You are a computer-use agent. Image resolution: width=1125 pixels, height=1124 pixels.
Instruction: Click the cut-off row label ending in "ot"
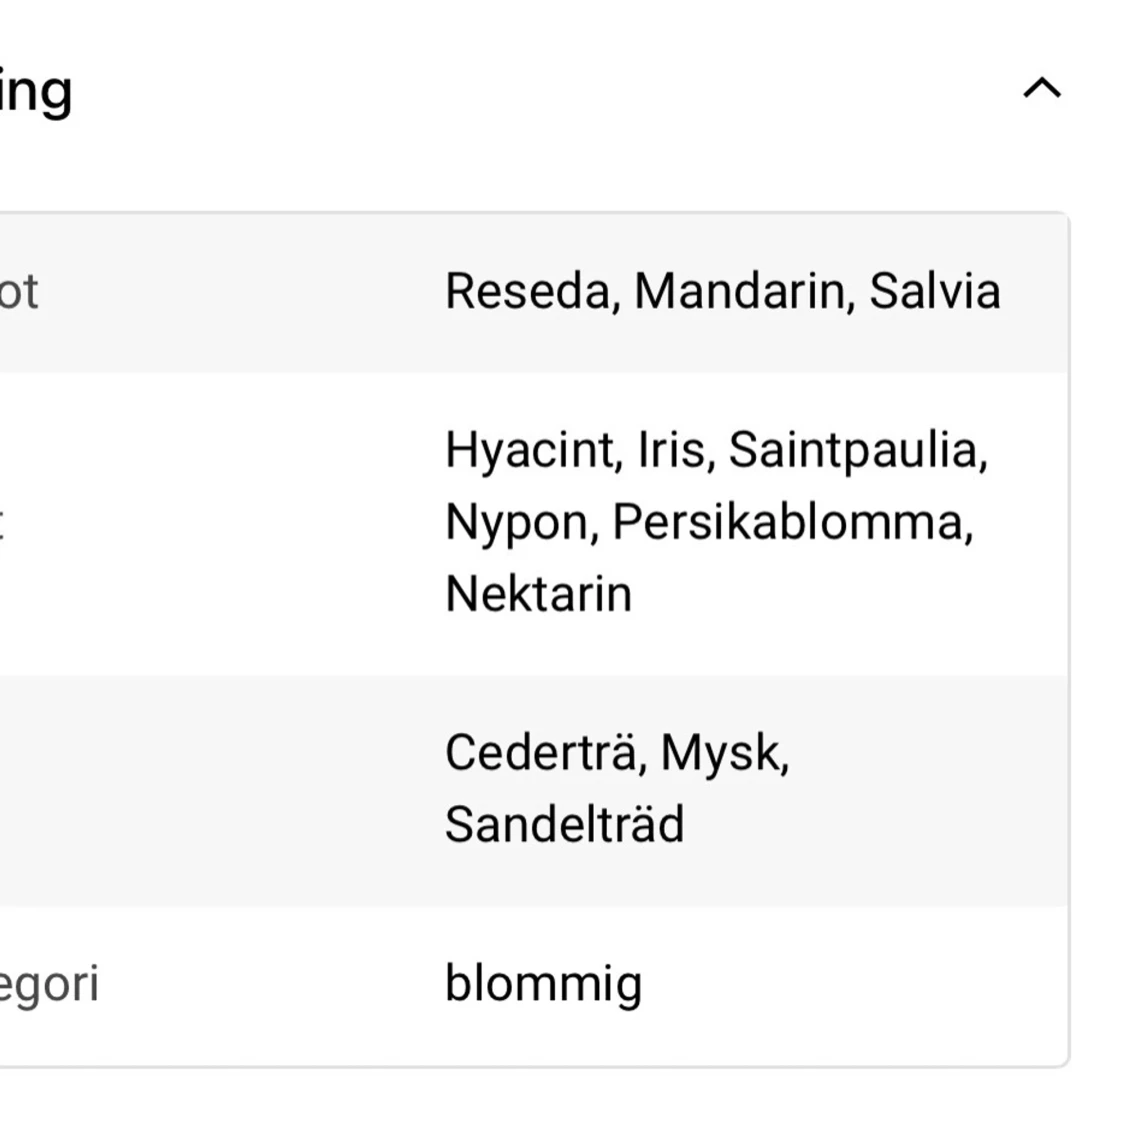[19, 292]
